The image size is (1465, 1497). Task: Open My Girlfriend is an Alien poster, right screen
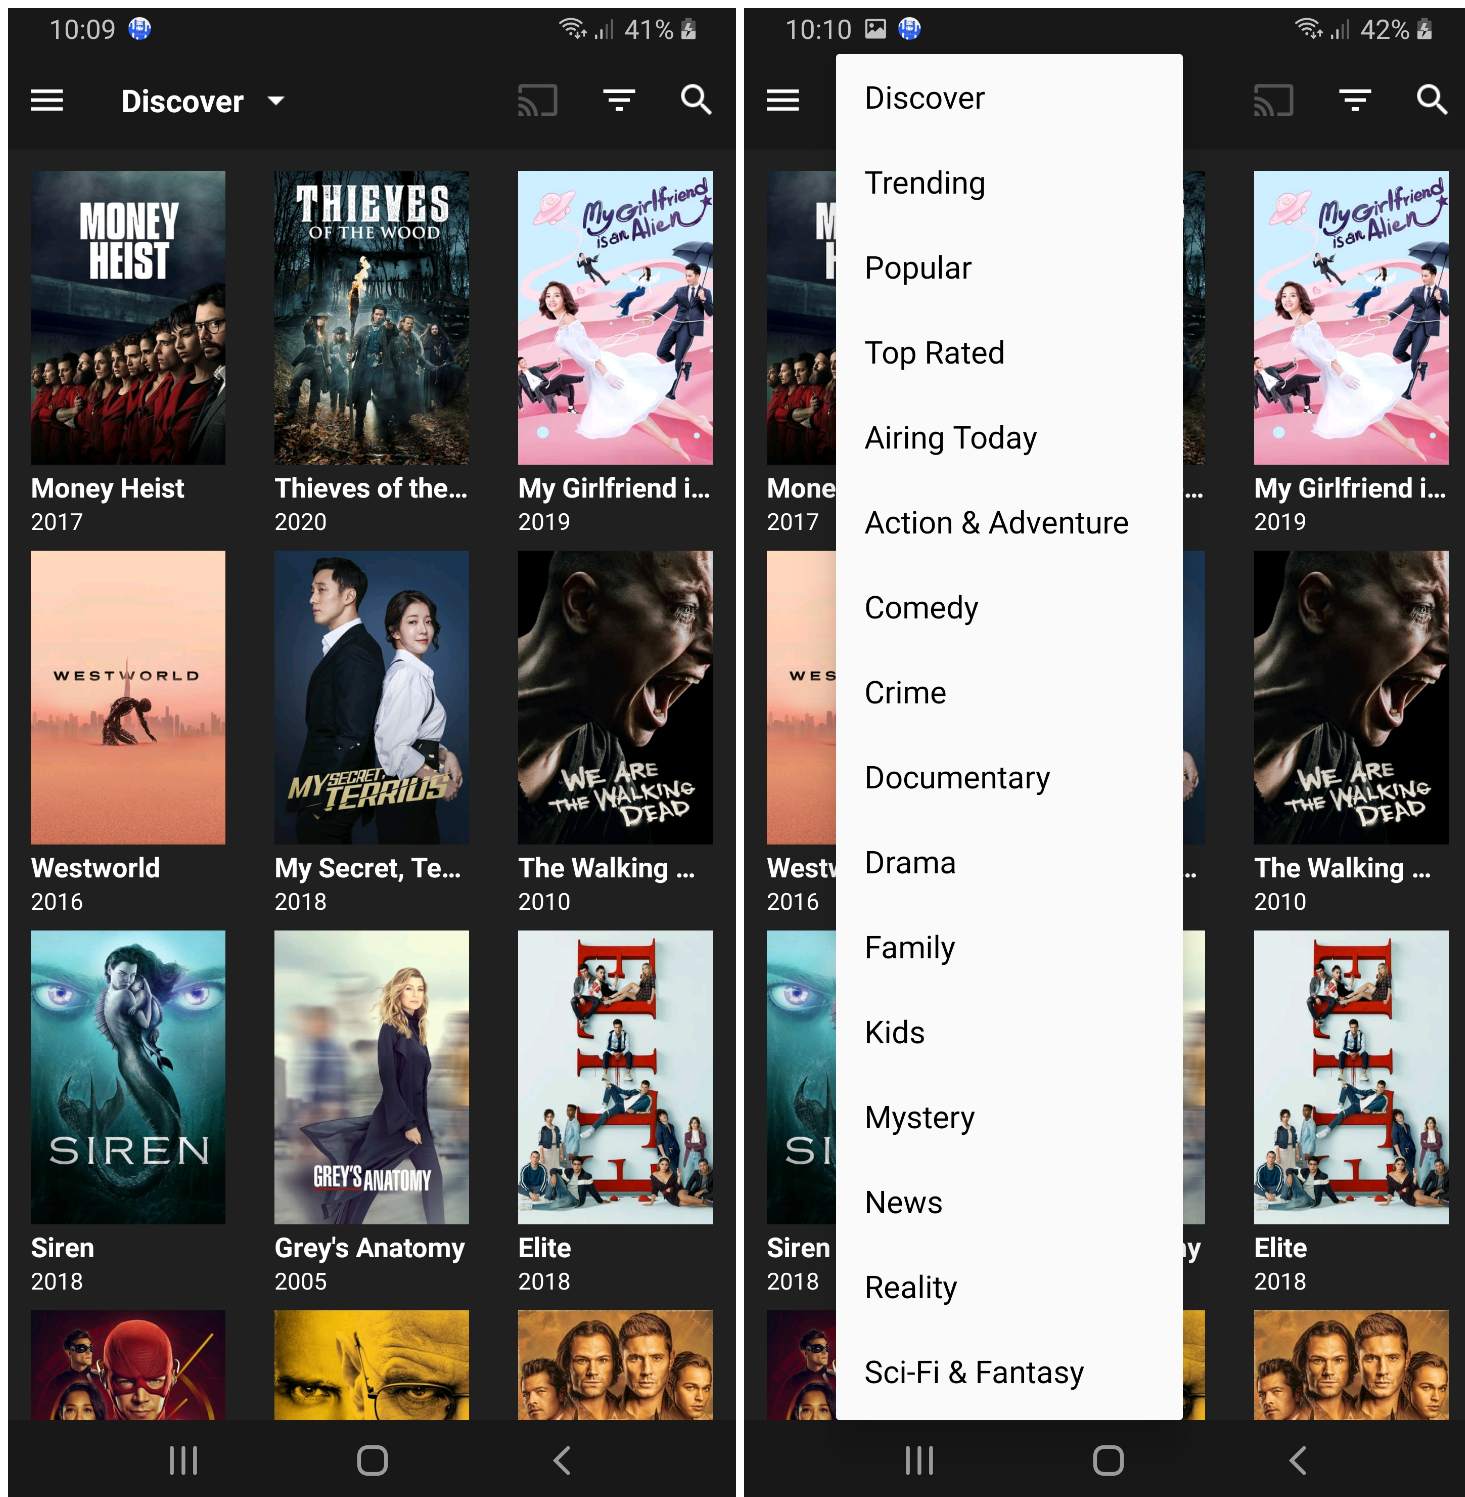[1351, 317]
